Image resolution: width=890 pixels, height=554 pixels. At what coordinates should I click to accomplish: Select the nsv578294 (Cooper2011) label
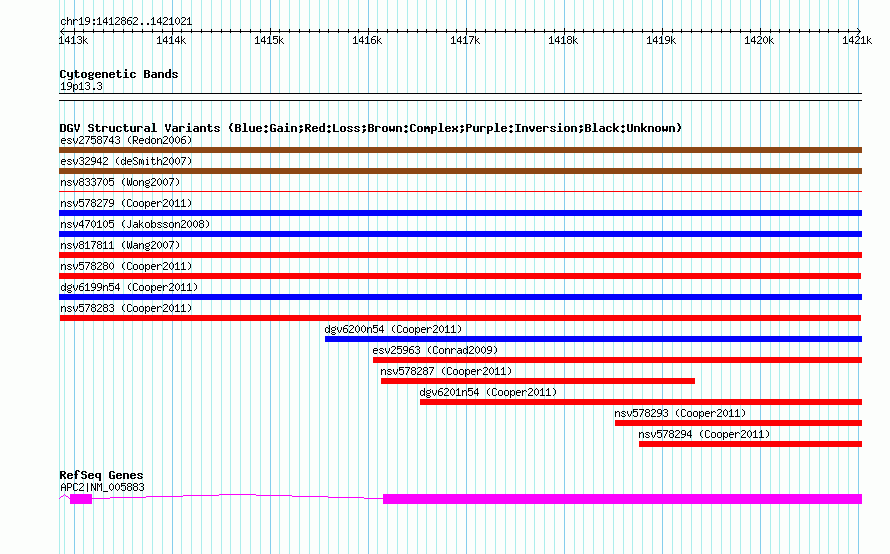pyautogui.click(x=704, y=434)
